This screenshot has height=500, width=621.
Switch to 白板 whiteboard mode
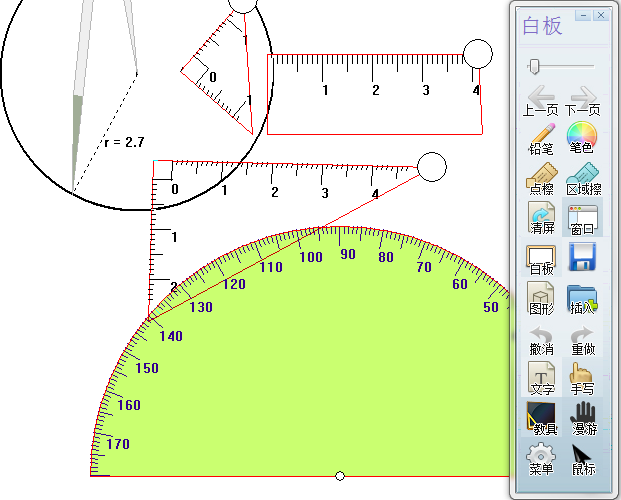click(x=541, y=259)
